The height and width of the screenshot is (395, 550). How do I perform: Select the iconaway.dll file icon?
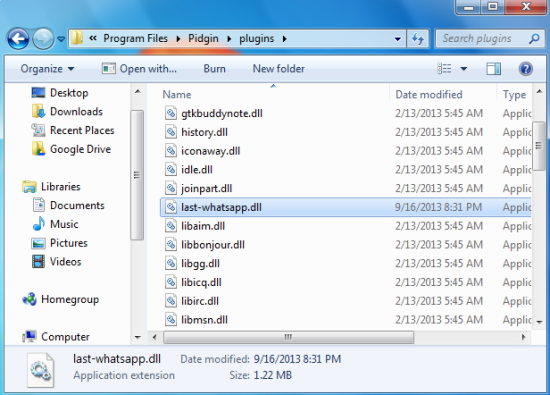[171, 151]
